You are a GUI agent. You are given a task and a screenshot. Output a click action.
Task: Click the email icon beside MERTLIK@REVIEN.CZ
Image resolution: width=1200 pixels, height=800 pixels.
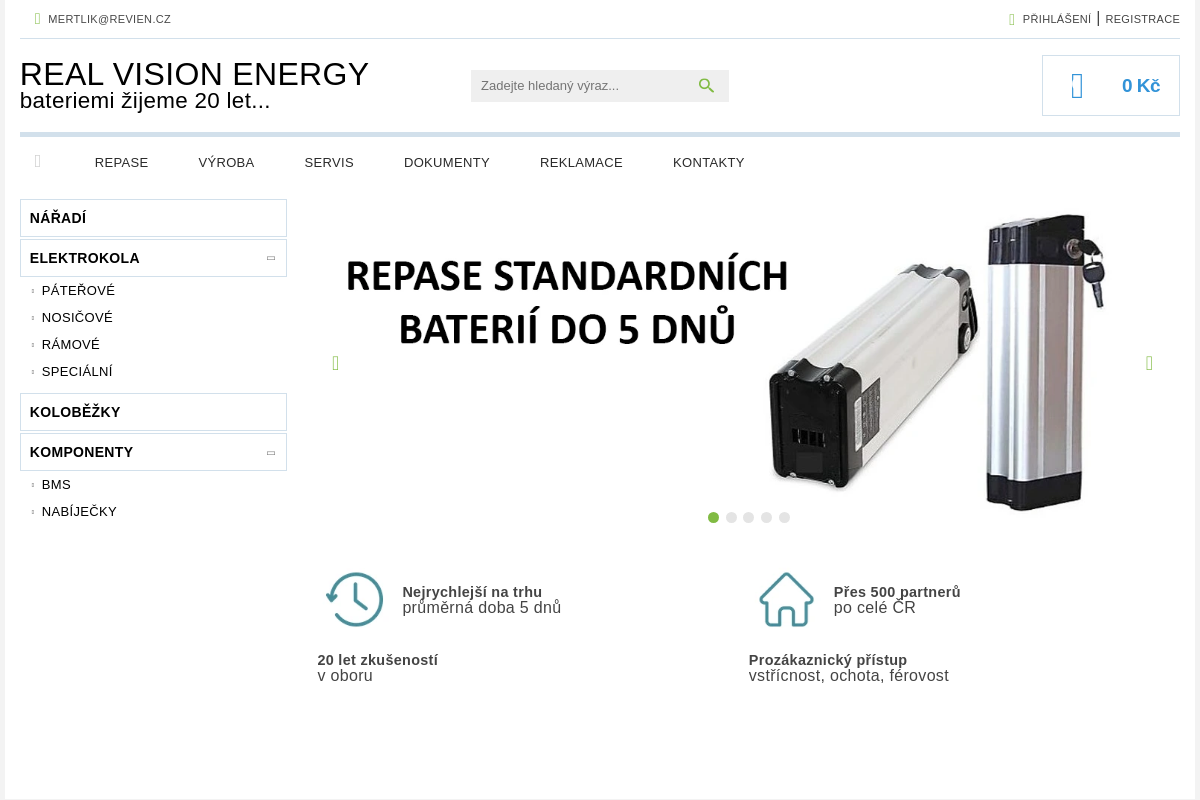pyautogui.click(x=38, y=19)
